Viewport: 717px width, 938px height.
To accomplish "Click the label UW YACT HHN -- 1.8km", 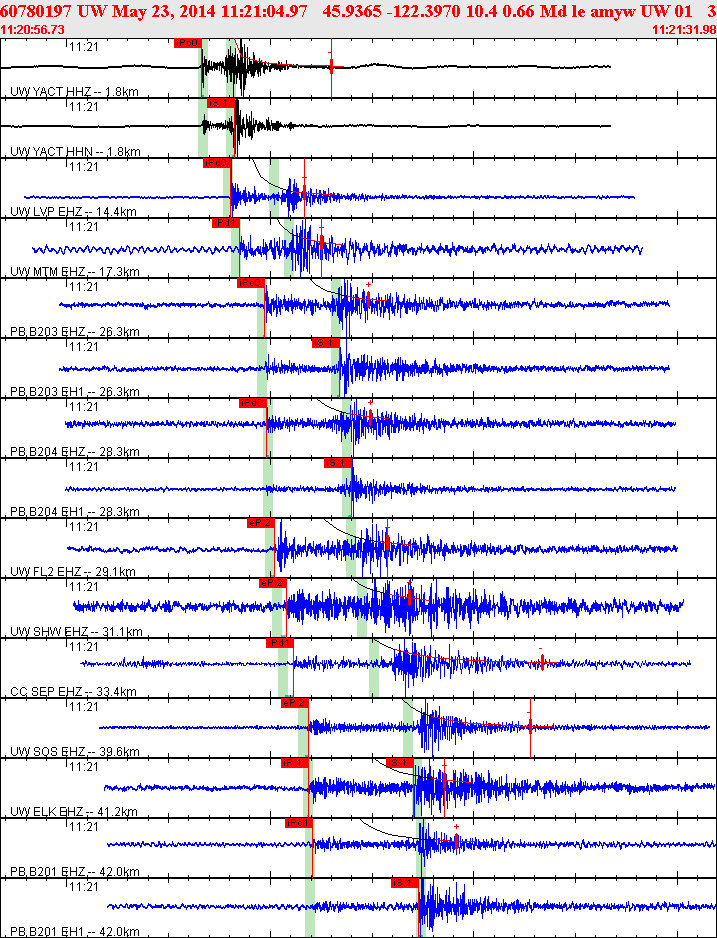I will click(x=75, y=151).
